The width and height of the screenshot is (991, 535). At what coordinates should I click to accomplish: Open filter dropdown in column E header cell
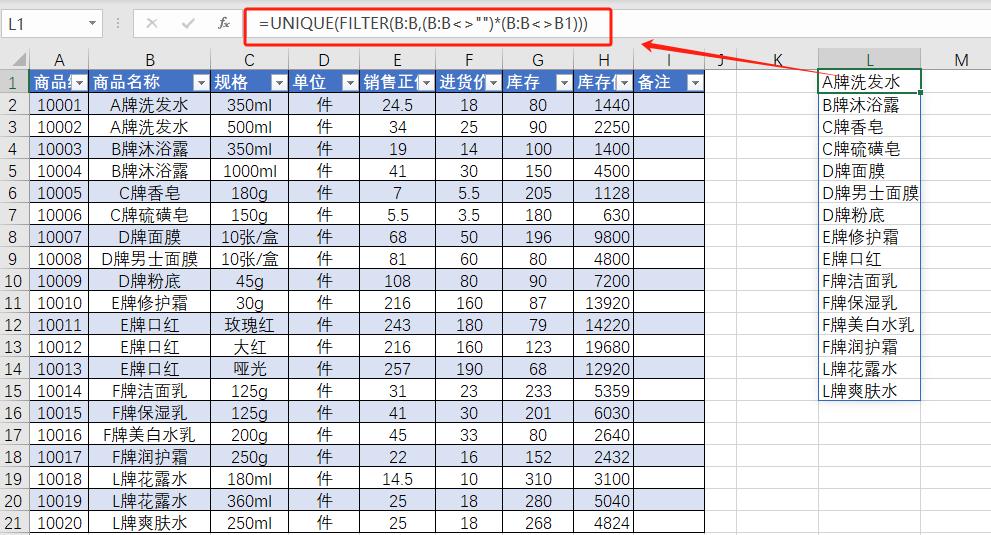tap(427, 82)
